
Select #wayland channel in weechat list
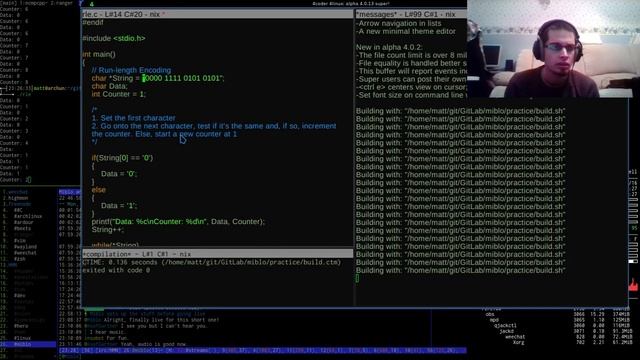click(x=25, y=247)
